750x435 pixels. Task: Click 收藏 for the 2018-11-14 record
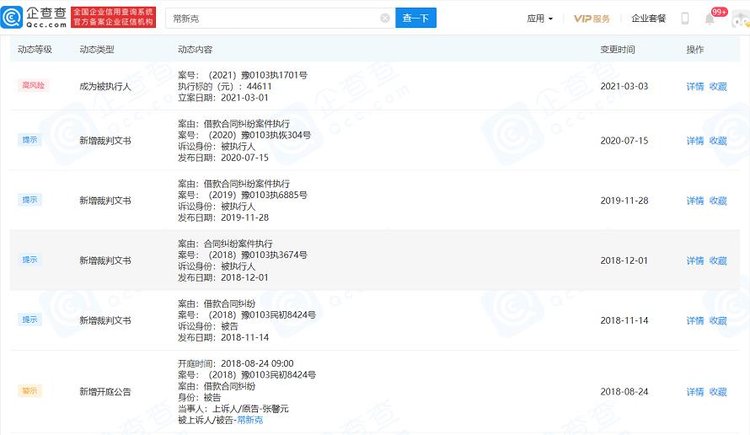tap(718, 320)
